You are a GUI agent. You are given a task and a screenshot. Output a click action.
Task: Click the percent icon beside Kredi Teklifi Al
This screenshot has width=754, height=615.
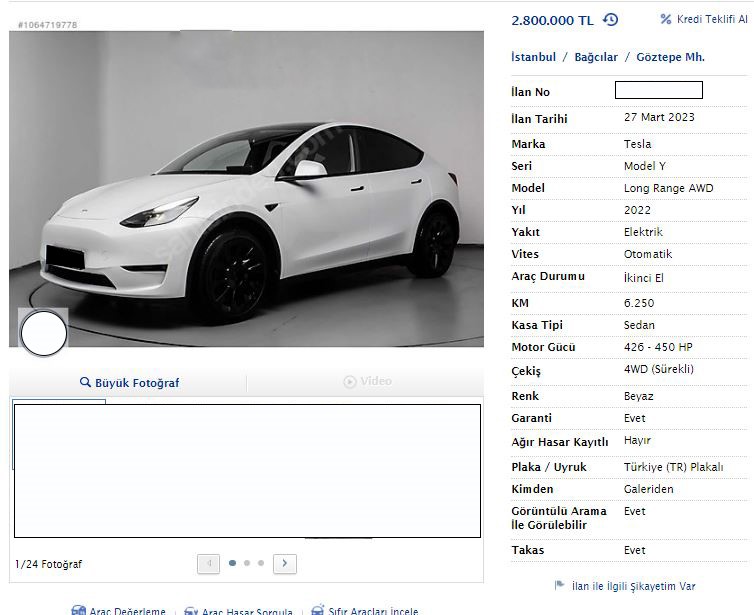click(x=666, y=20)
